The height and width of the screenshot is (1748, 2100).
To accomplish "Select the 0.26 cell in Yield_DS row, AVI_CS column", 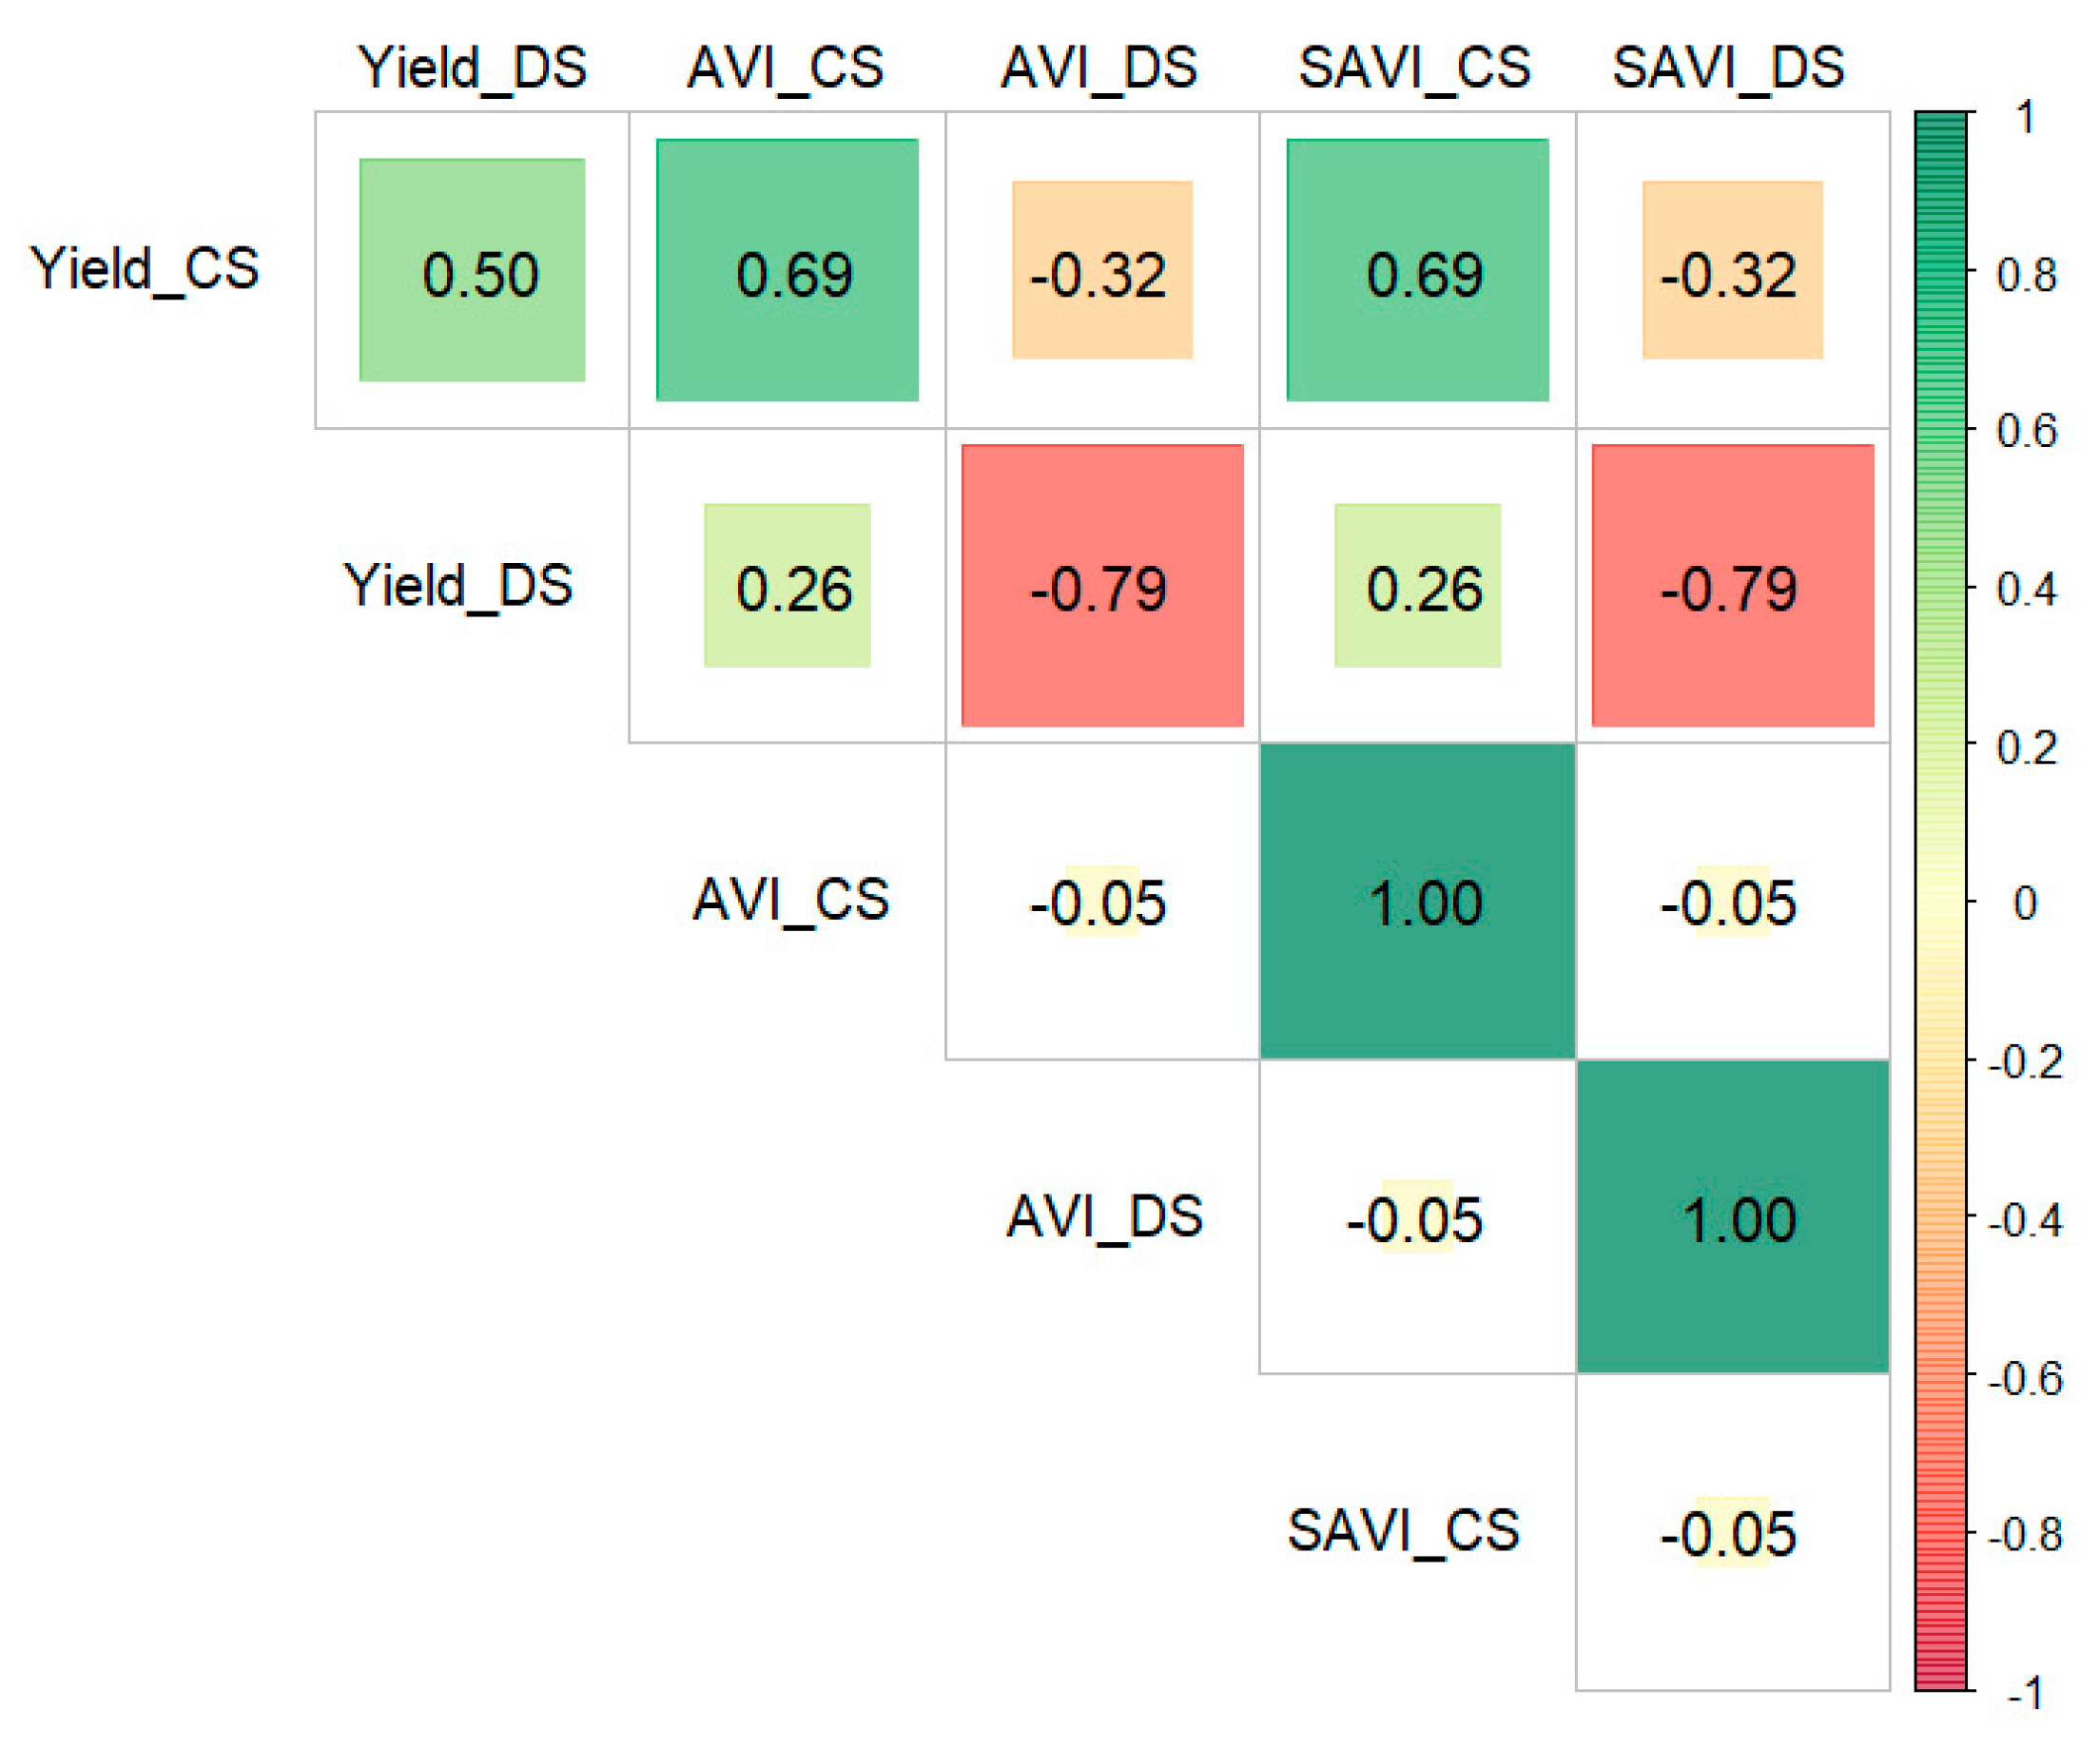I will (787, 586).
